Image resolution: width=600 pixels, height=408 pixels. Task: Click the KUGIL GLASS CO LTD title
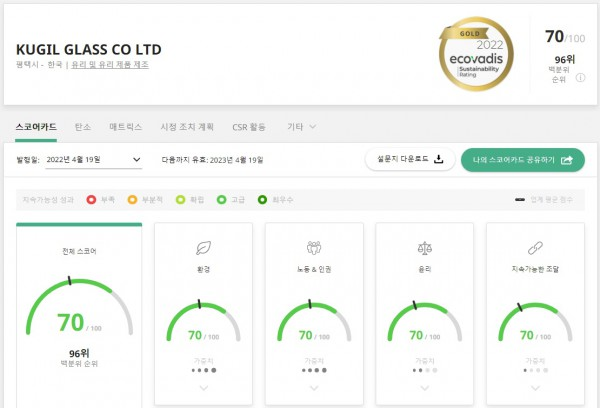[89, 49]
